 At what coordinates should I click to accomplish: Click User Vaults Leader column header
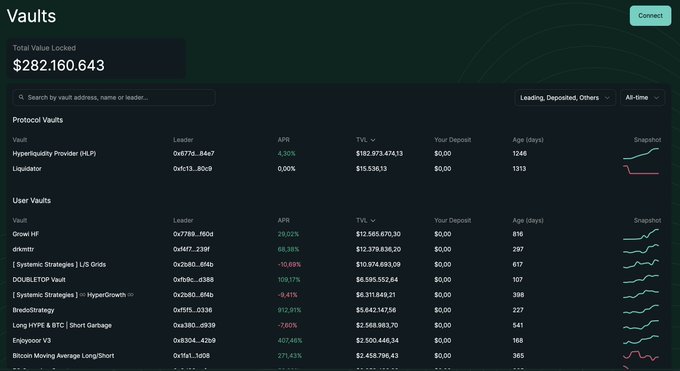point(183,220)
